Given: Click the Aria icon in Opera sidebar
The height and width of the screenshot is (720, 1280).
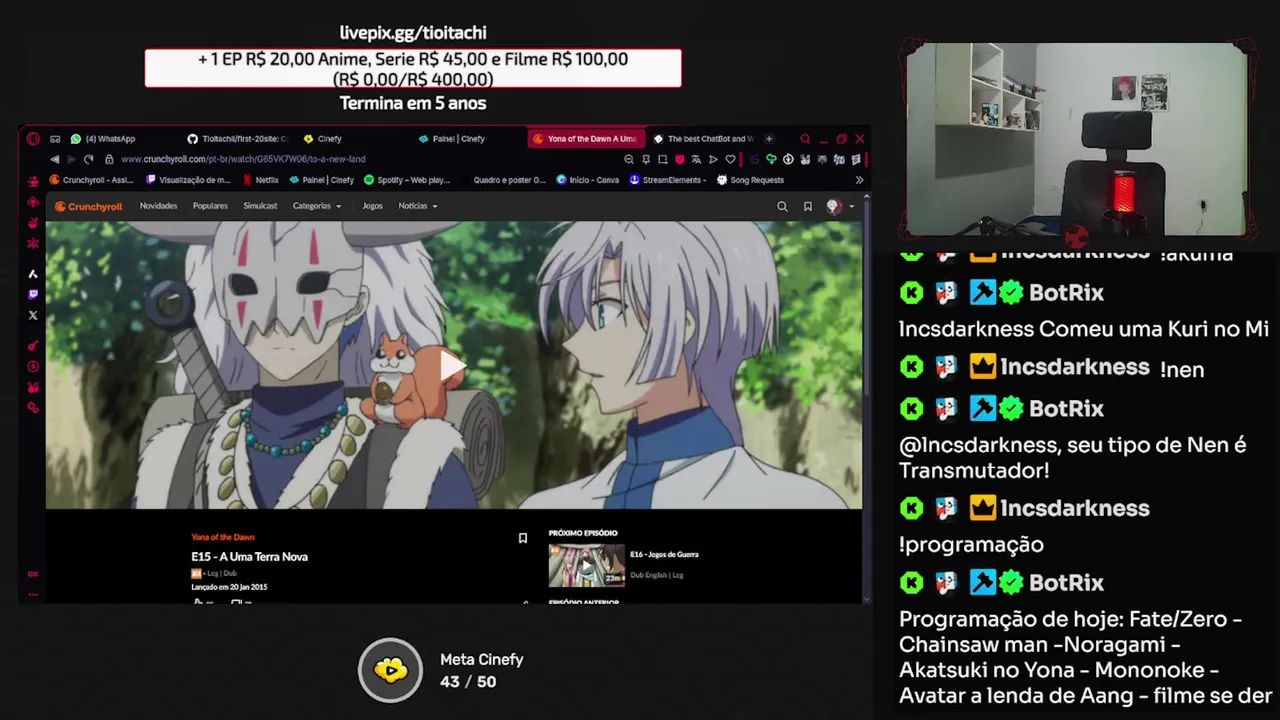Looking at the screenshot, I should tap(33, 274).
